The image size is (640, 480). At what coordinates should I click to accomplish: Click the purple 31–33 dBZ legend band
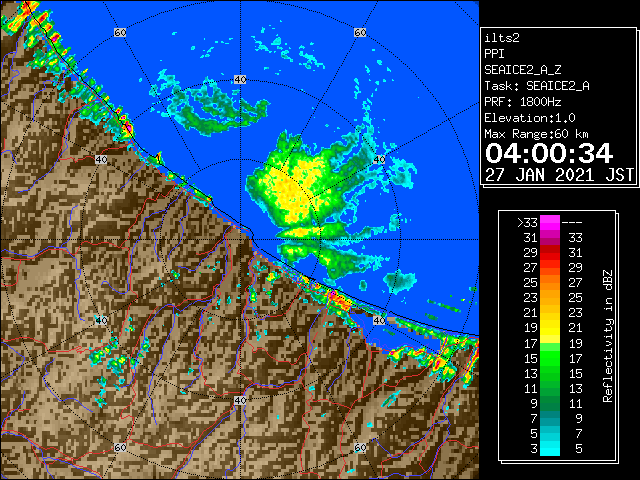(550, 238)
